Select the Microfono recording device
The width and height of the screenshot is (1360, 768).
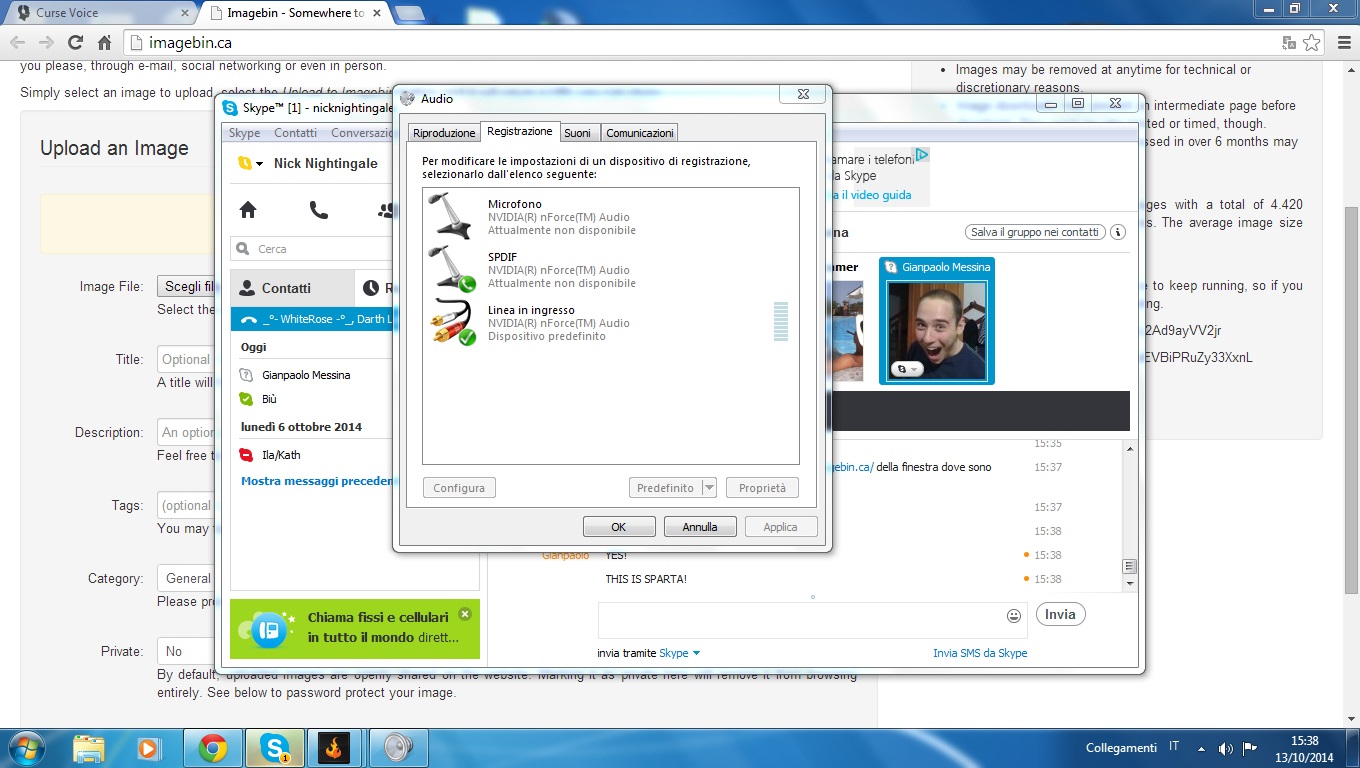(610, 216)
